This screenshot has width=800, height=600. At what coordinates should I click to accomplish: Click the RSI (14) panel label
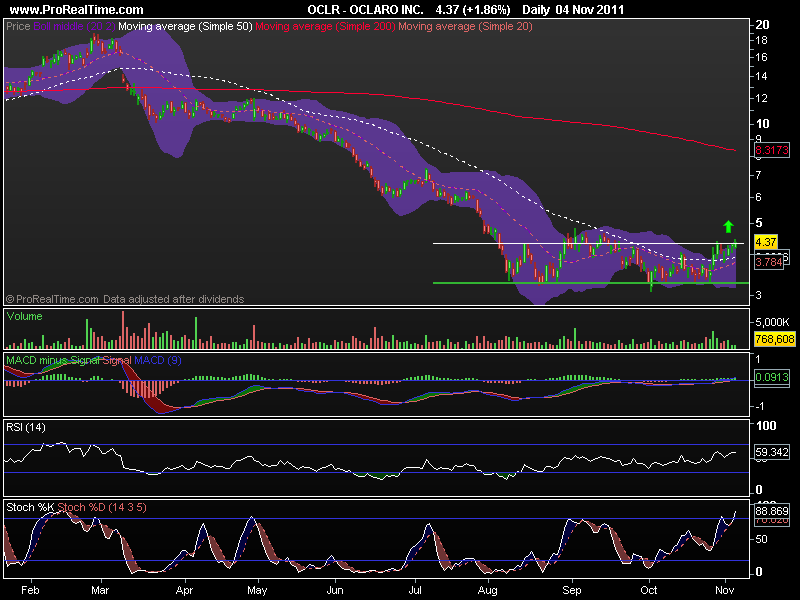[x=26, y=428]
